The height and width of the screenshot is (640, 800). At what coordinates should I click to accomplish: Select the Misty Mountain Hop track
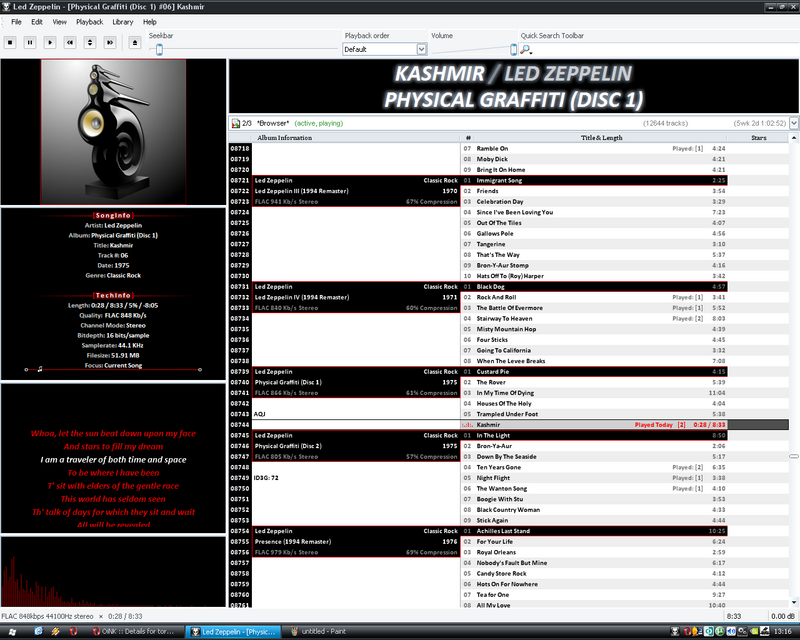(x=594, y=329)
